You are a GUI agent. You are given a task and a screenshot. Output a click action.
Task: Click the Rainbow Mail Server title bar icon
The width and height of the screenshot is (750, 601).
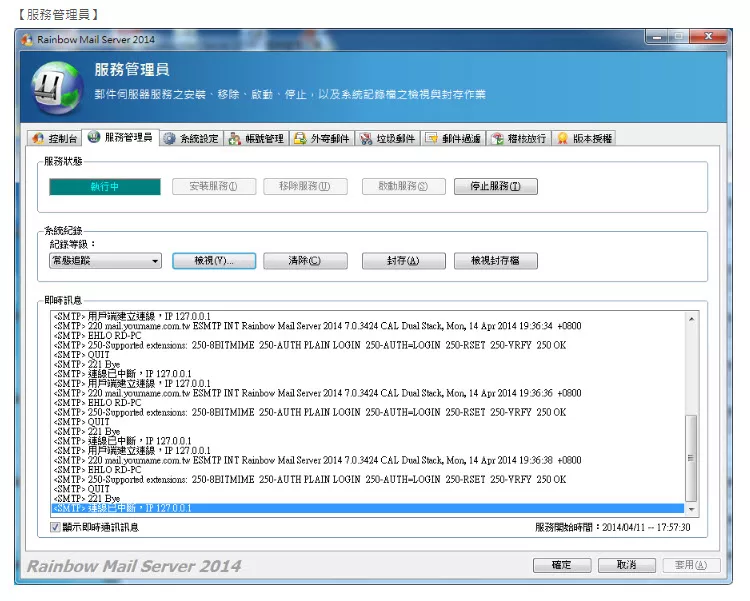pos(28,39)
